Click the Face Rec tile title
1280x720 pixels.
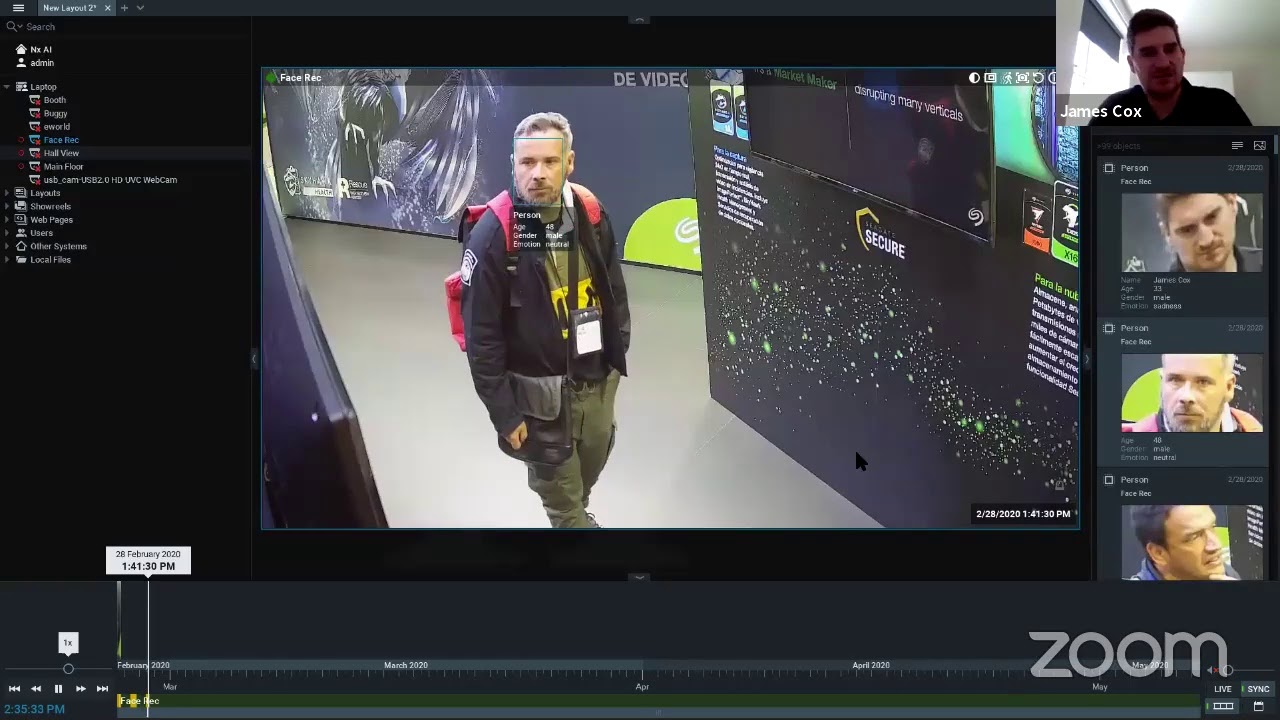[300, 78]
